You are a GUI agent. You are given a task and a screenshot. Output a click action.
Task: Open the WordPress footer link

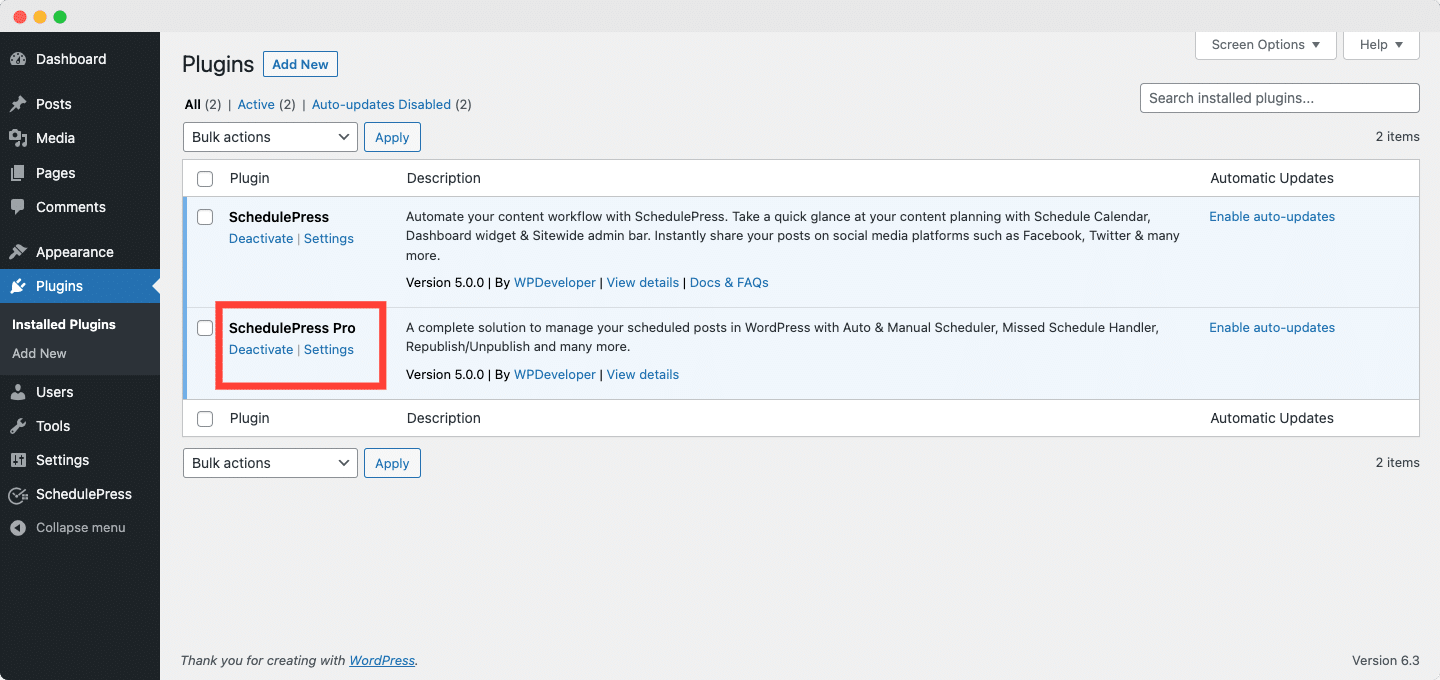382,660
